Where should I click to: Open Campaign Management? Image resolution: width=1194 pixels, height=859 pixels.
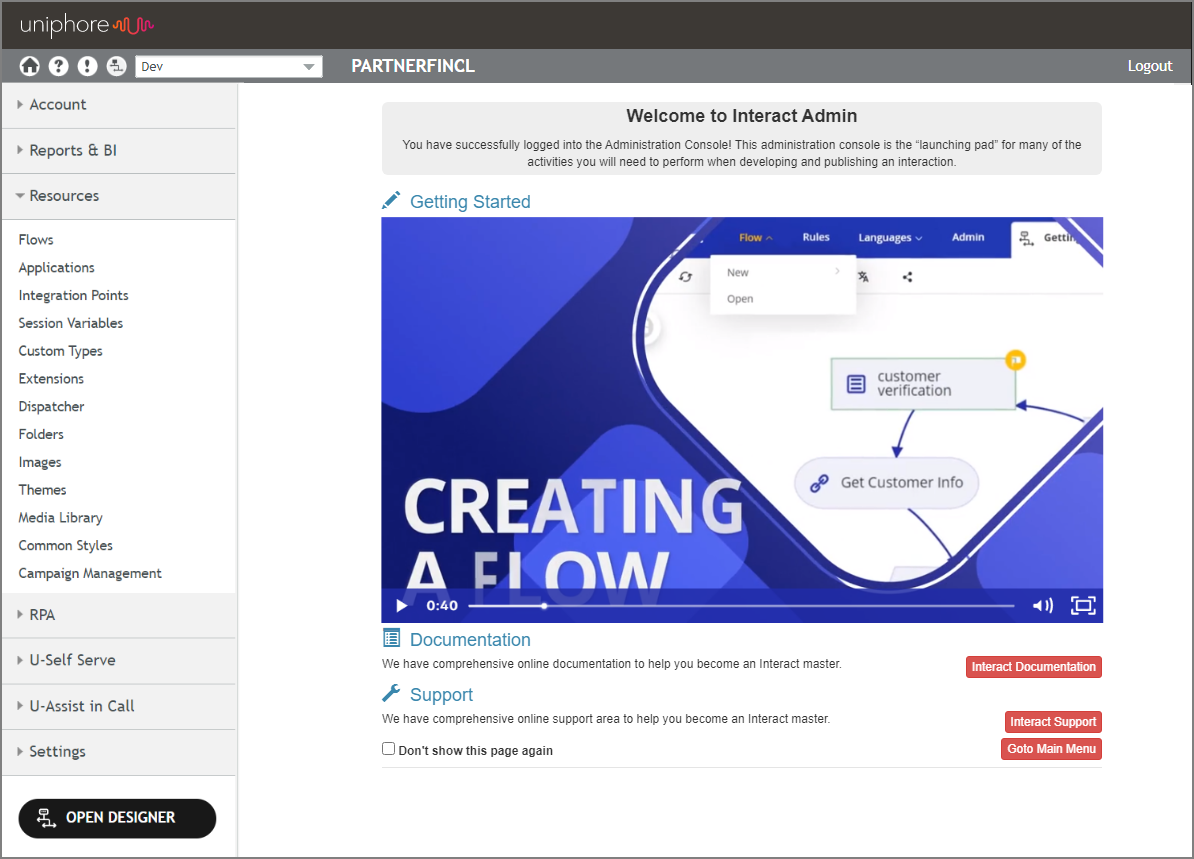(90, 573)
